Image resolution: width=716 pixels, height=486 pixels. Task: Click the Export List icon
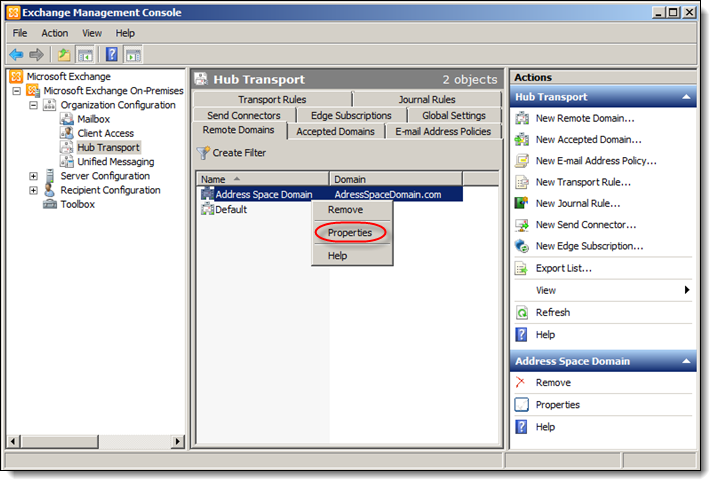click(x=521, y=268)
